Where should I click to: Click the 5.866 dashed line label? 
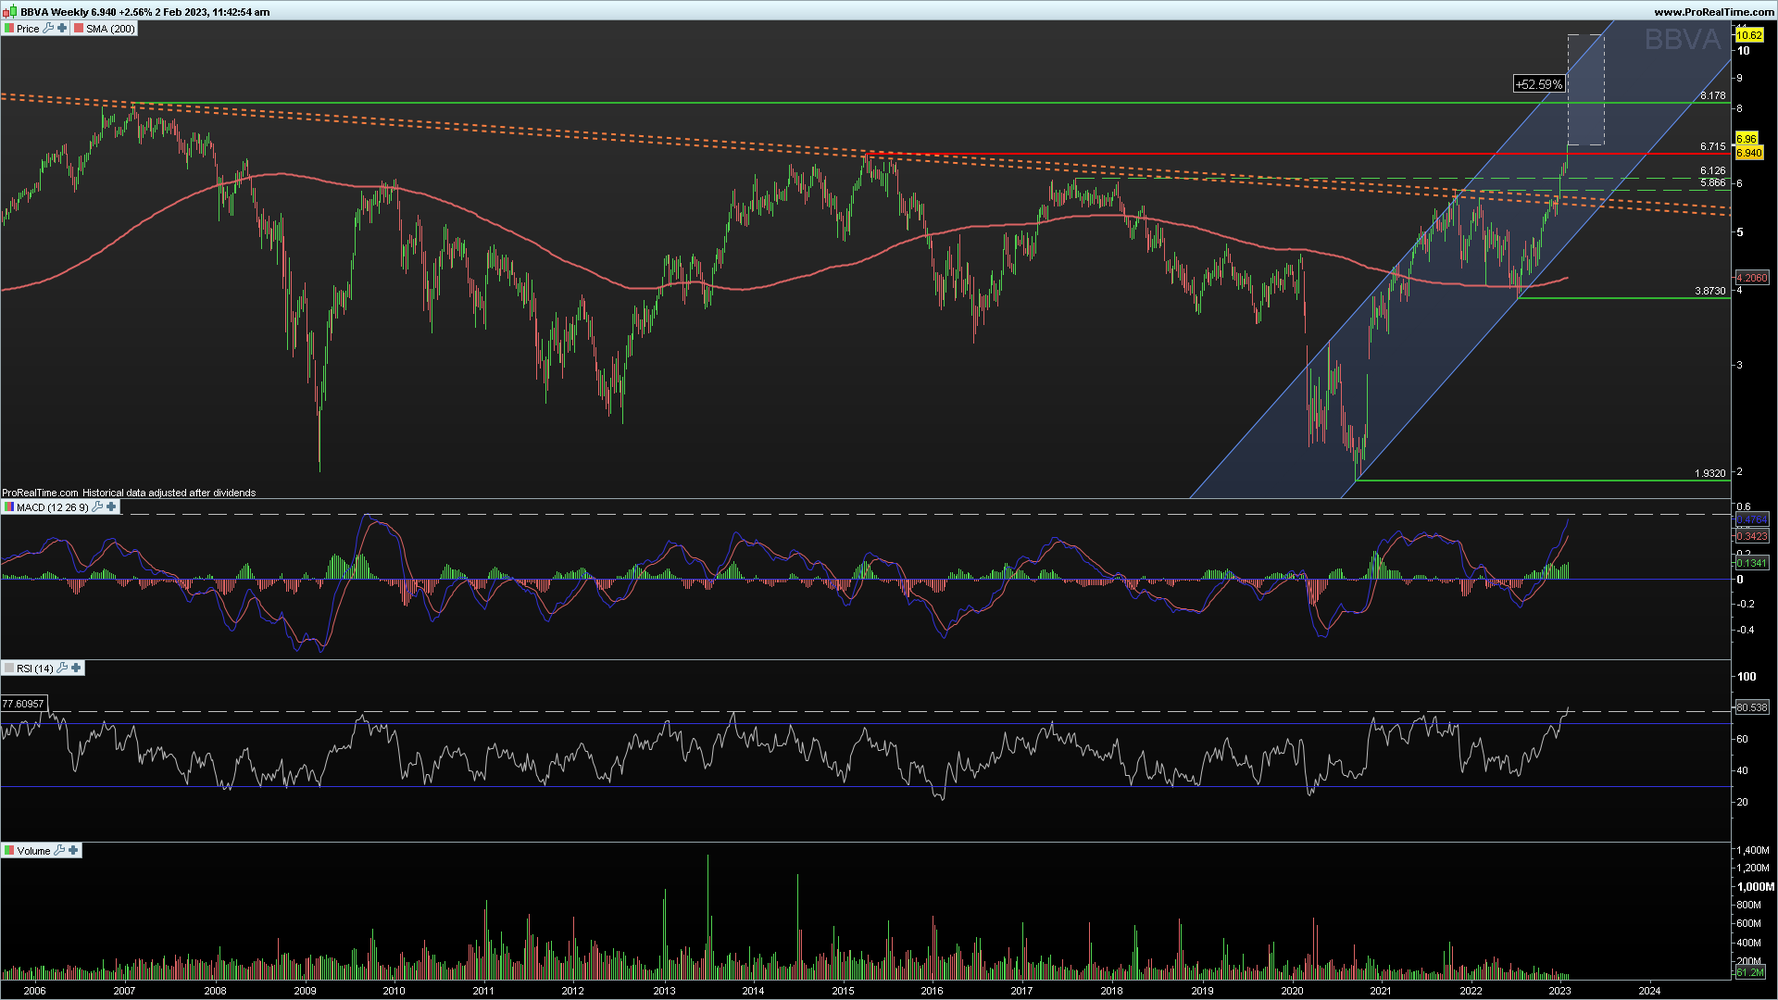1713,183
